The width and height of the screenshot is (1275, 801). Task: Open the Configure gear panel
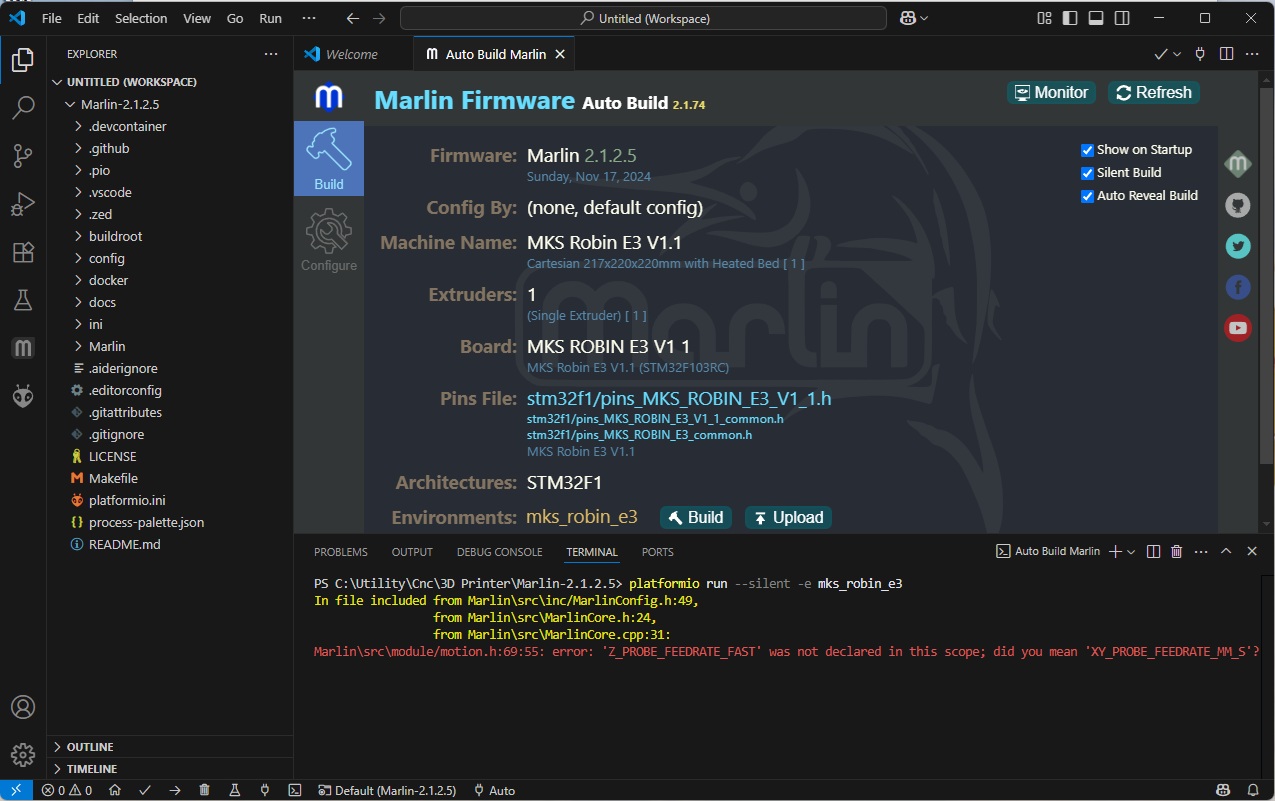(x=329, y=241)
